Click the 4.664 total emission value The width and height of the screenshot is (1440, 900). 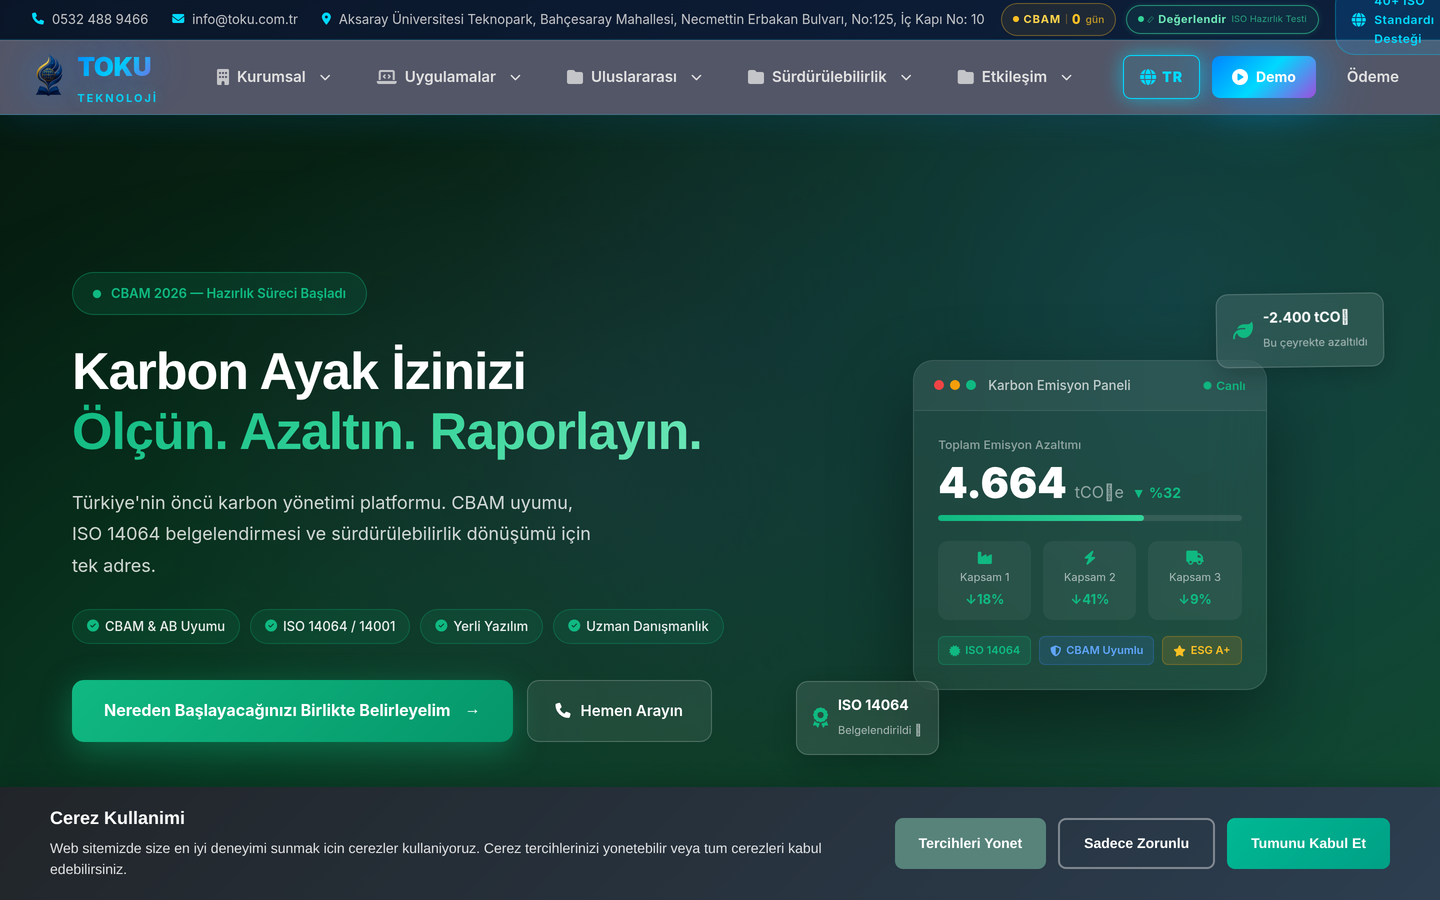(x=1002, y=484)
